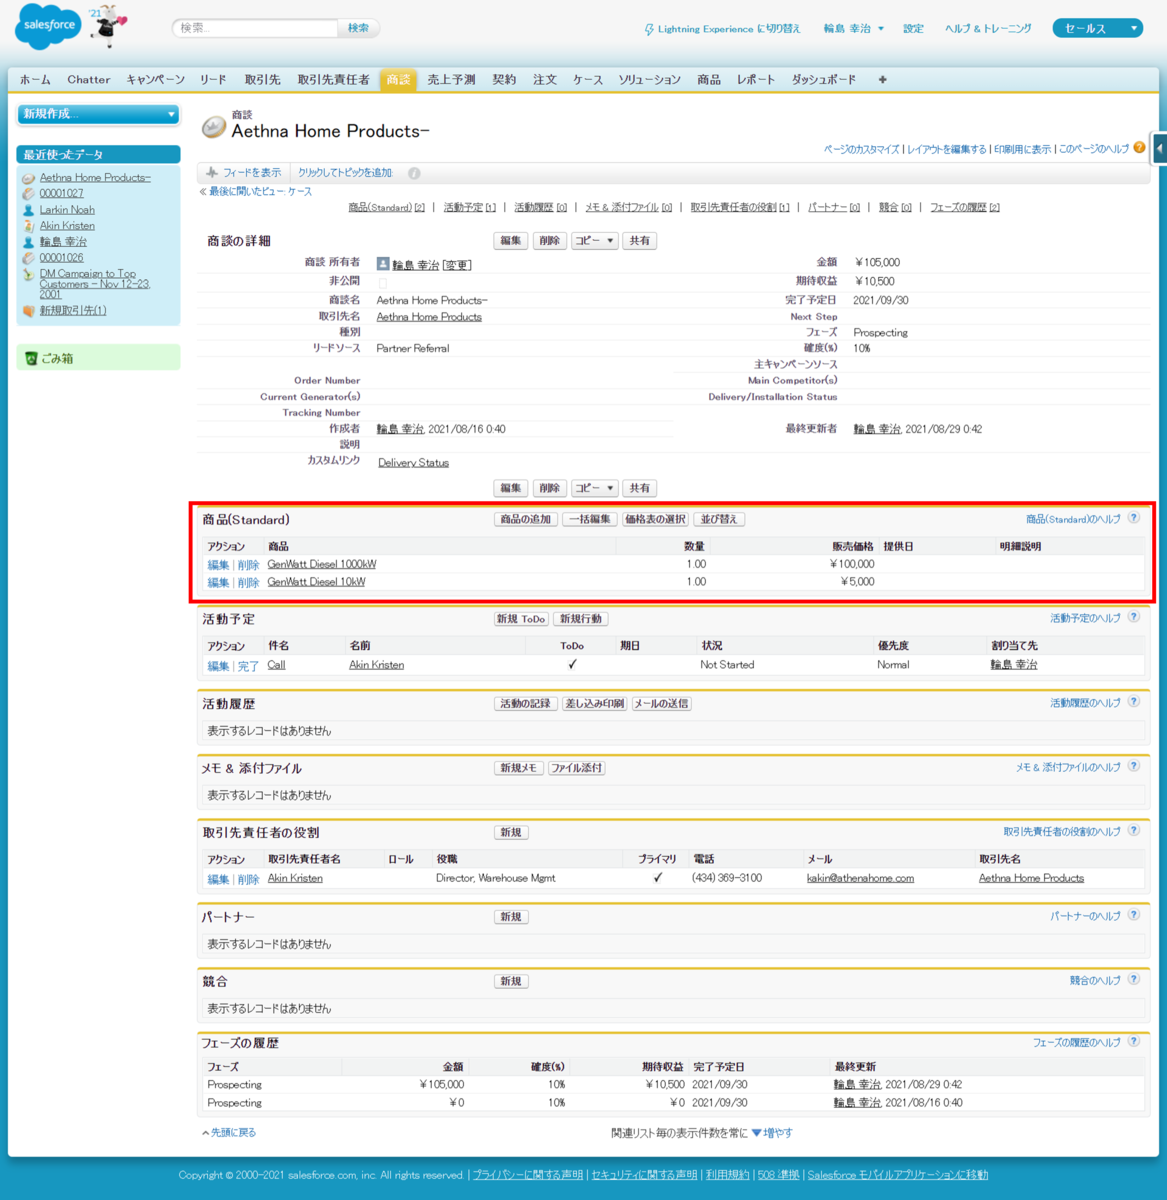Open the ダッシュボード tab
The height and width of the screenshot is (1200, 1167).
(824, 80)
